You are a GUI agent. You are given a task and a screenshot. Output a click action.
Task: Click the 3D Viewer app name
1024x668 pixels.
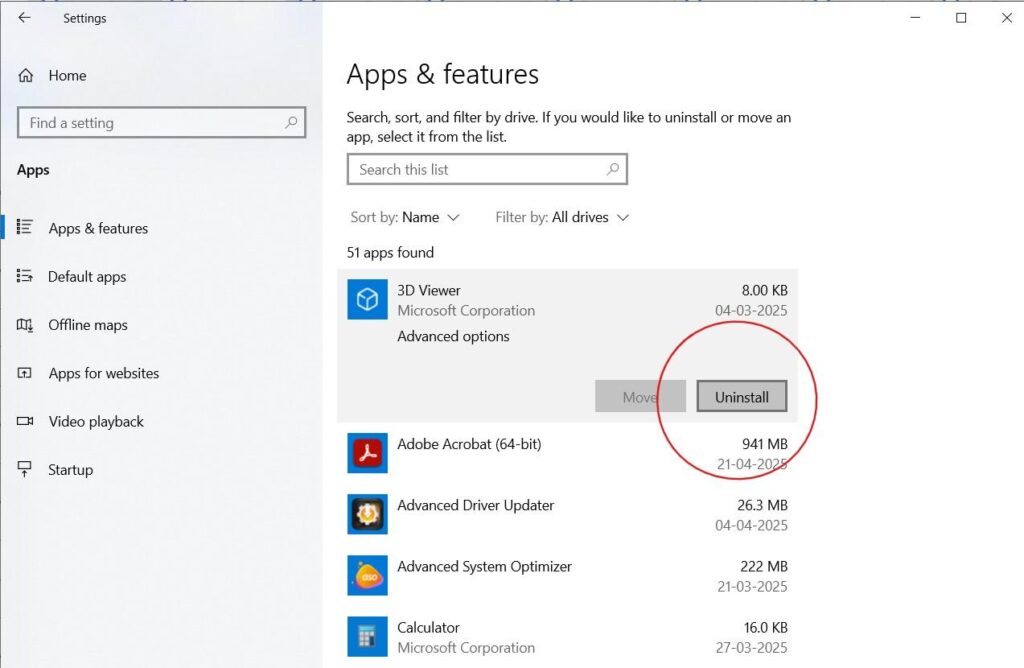[428, 291]
